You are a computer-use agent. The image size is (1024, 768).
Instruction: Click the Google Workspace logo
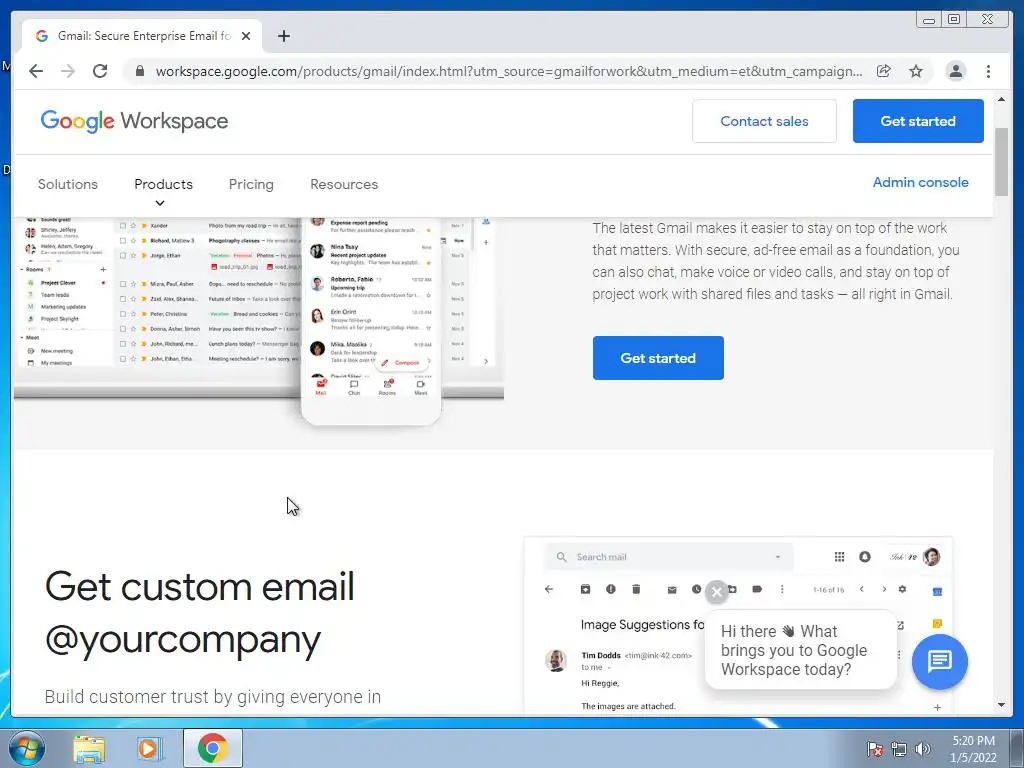[x=134, y=121]
